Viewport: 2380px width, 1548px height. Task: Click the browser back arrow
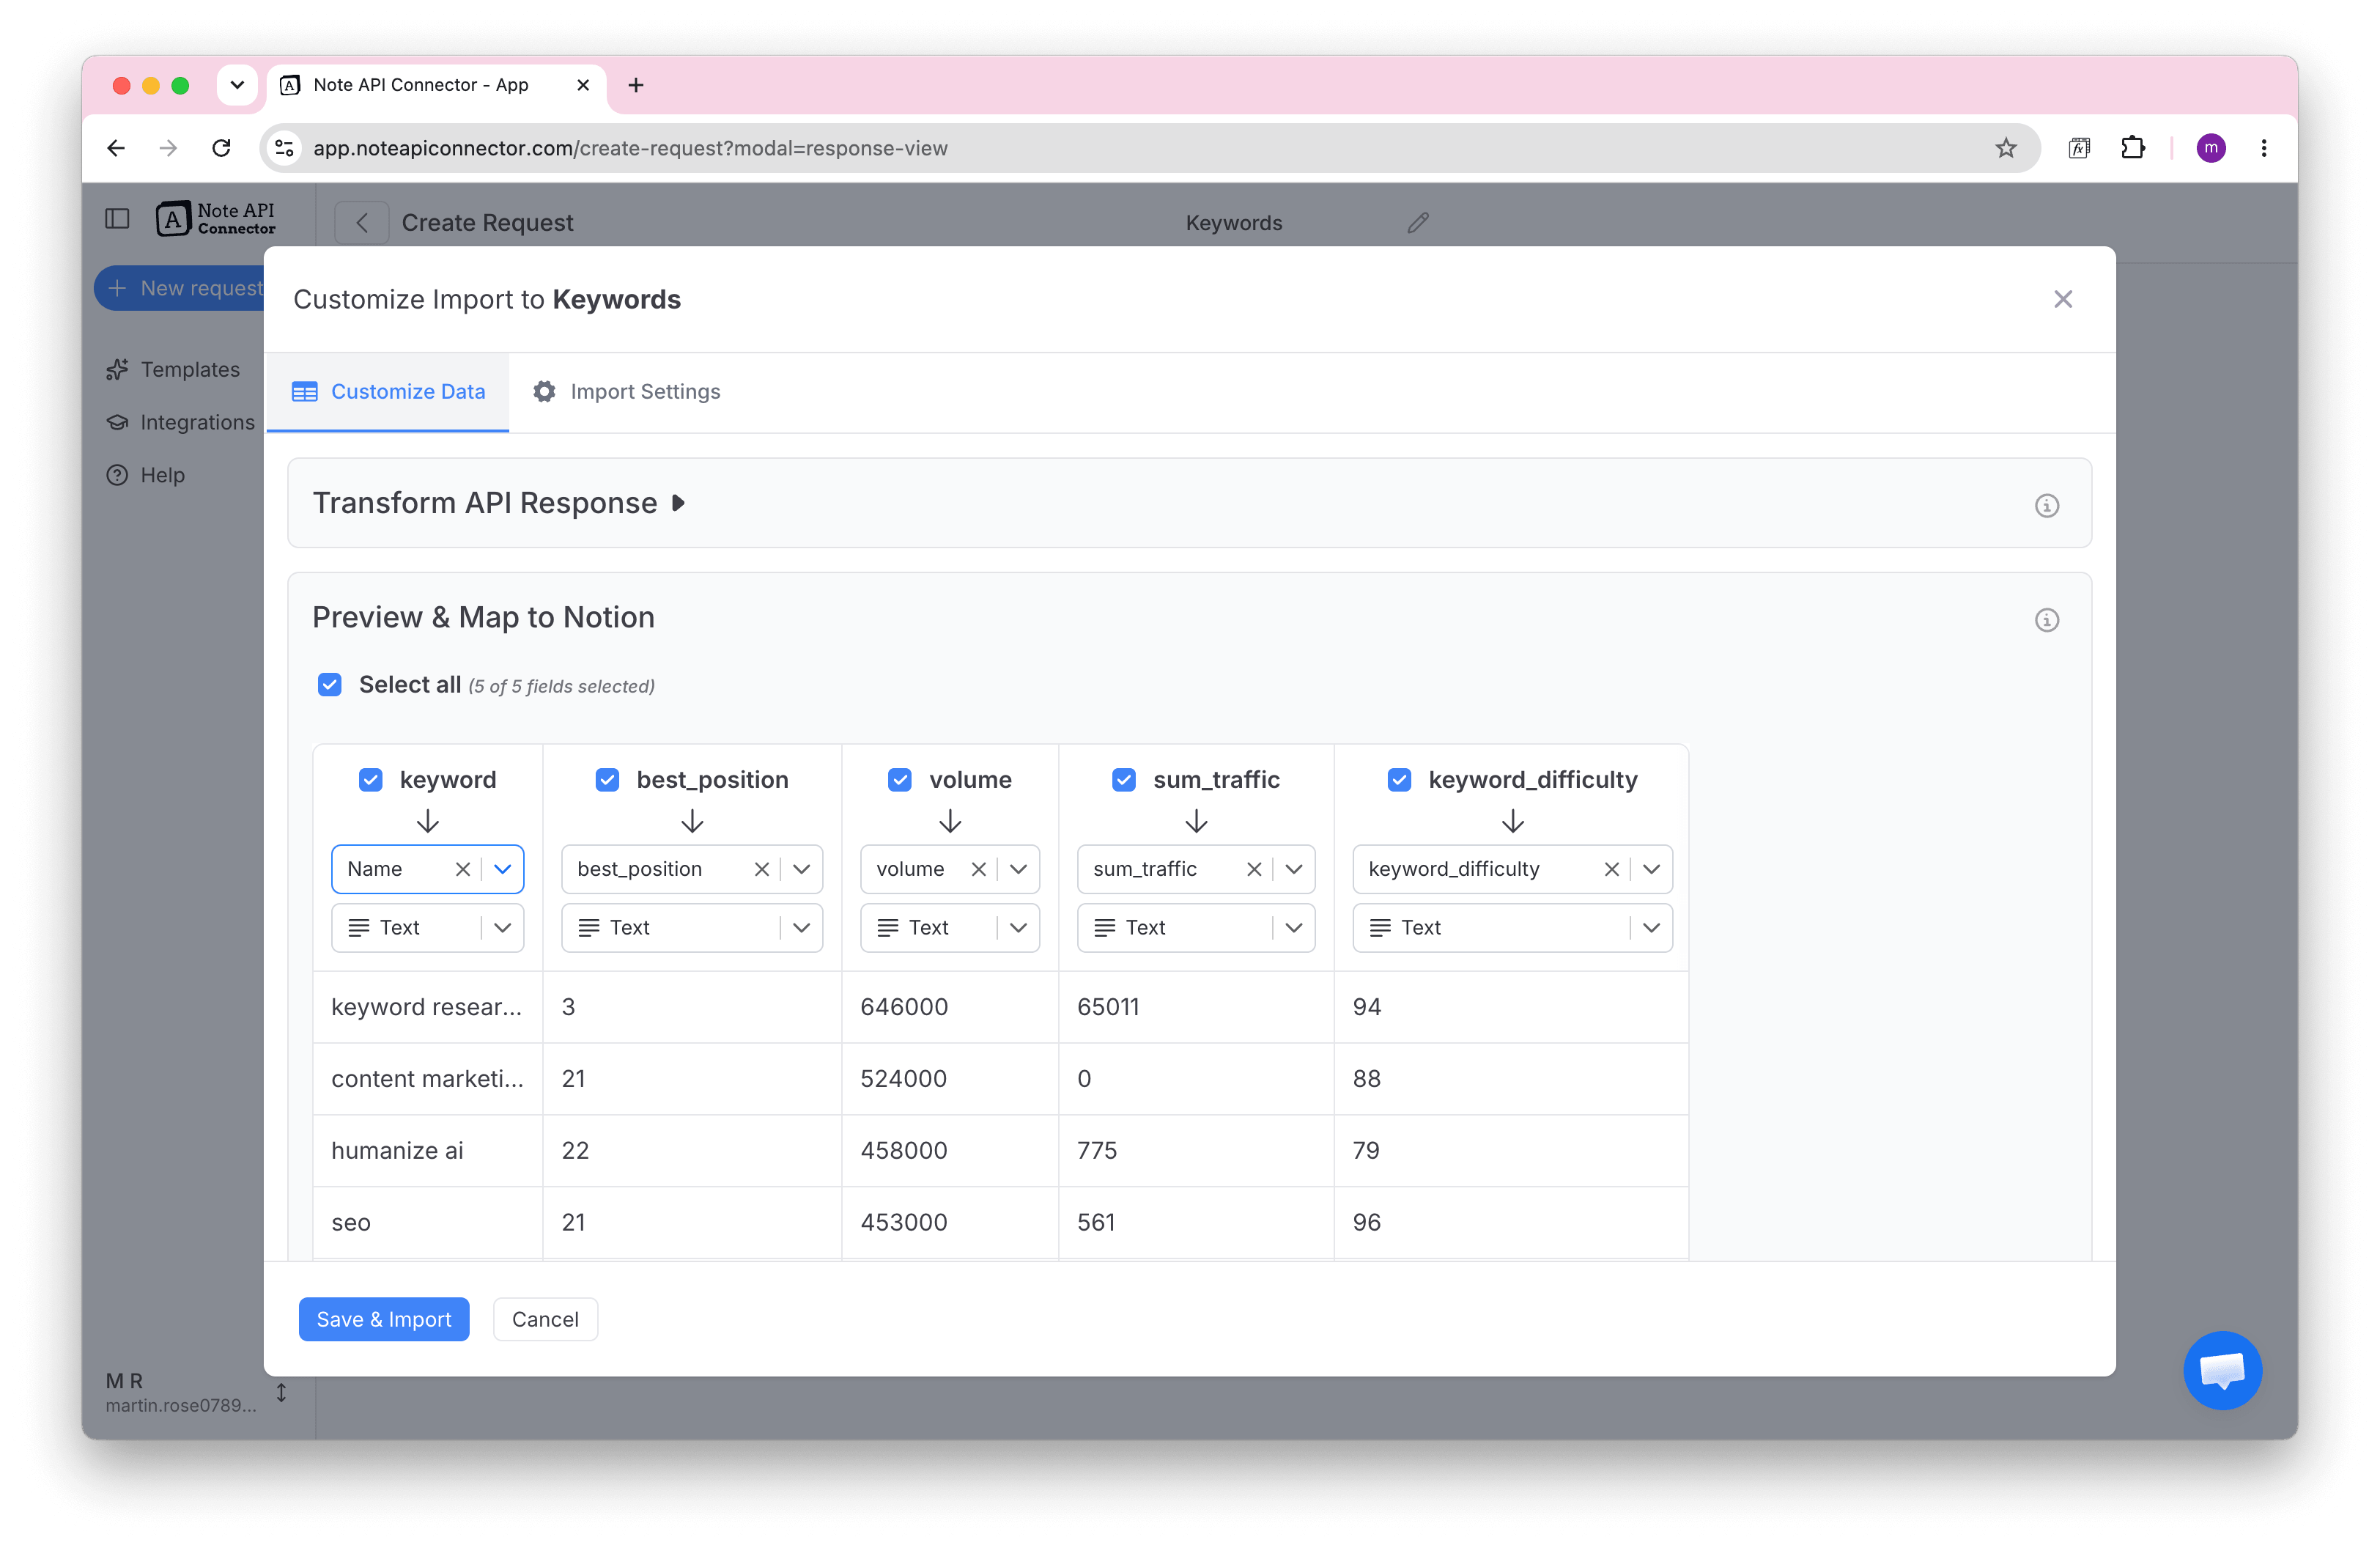click(x=116, y=148)
